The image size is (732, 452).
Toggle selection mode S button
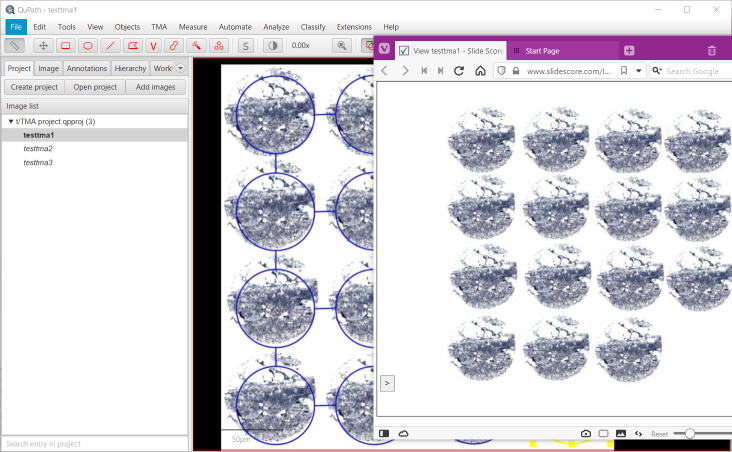click(245, 45)
